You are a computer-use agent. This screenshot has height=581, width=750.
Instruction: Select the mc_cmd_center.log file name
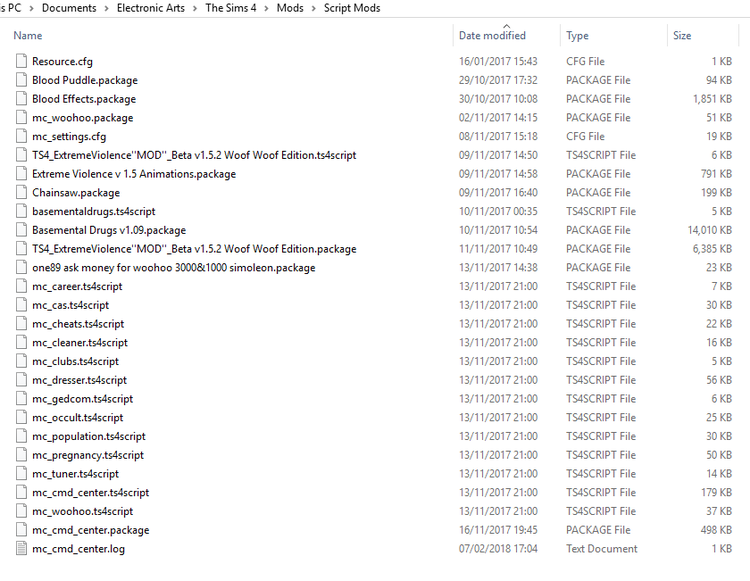[x=78, y=548]
